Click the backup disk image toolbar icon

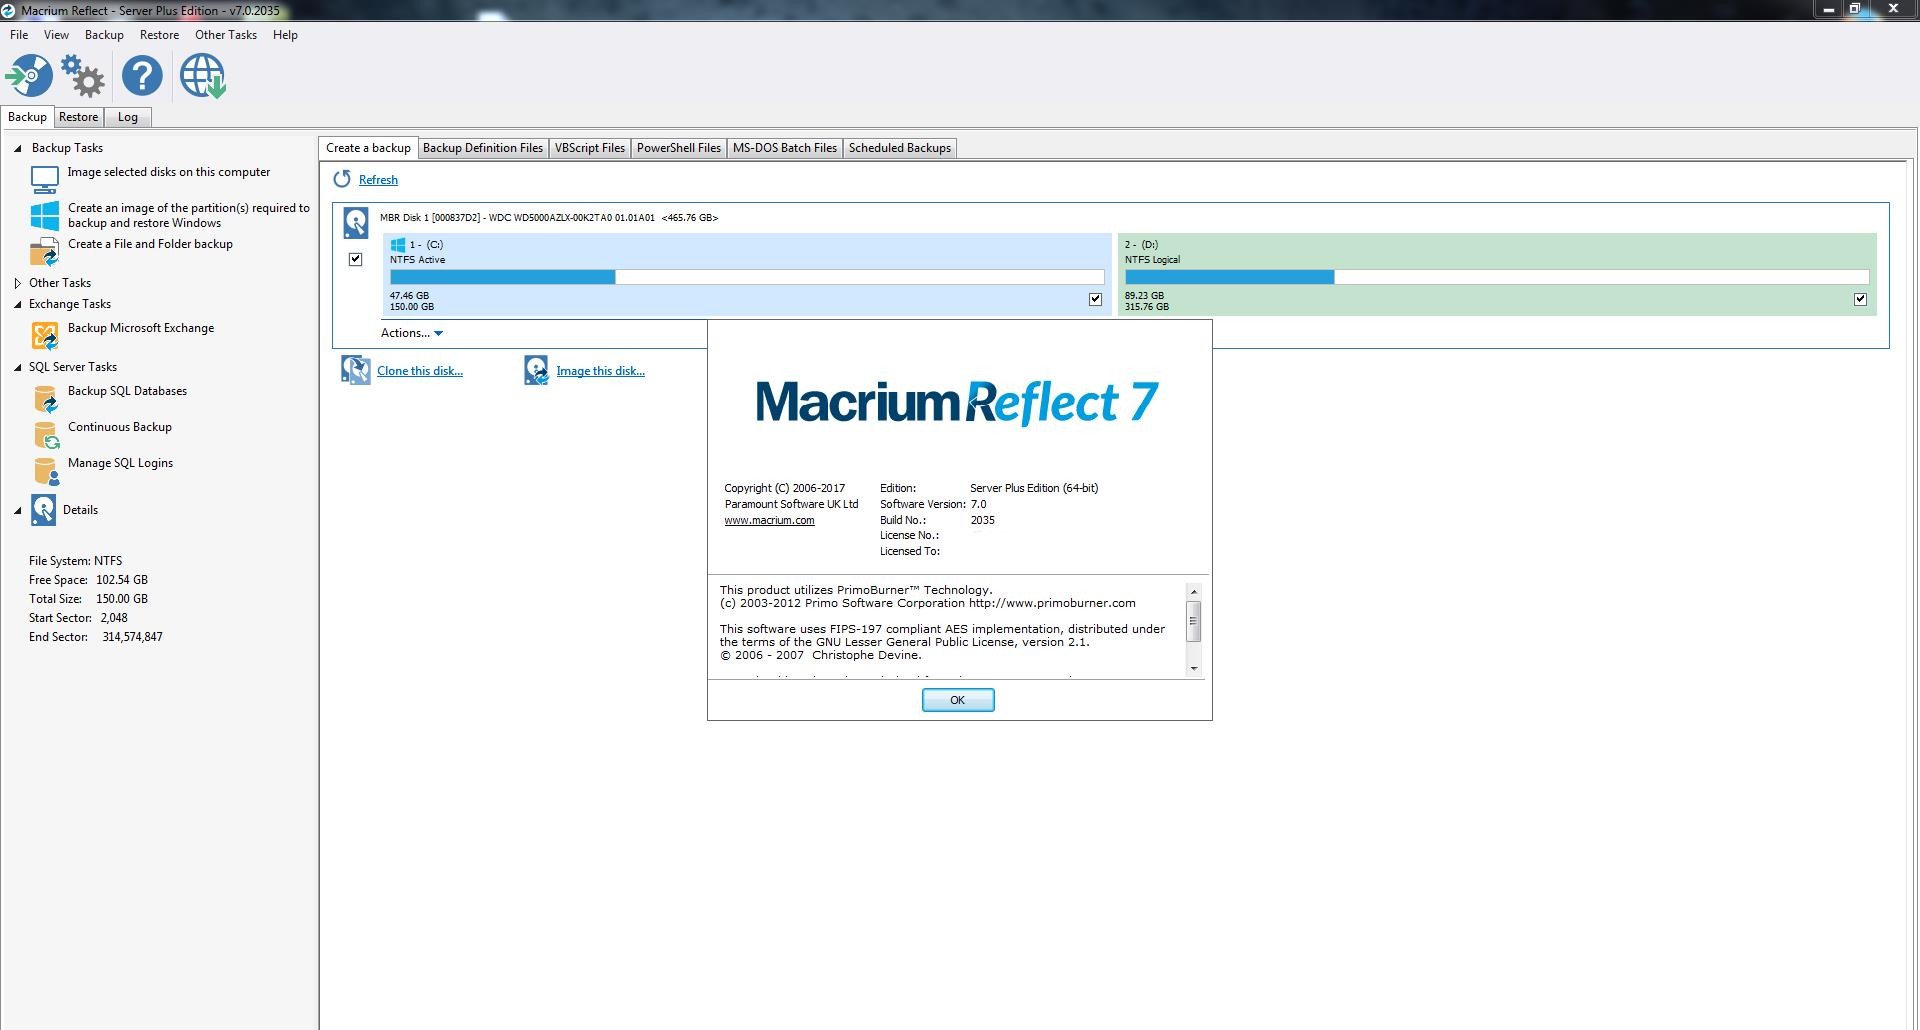pos(29,76)
